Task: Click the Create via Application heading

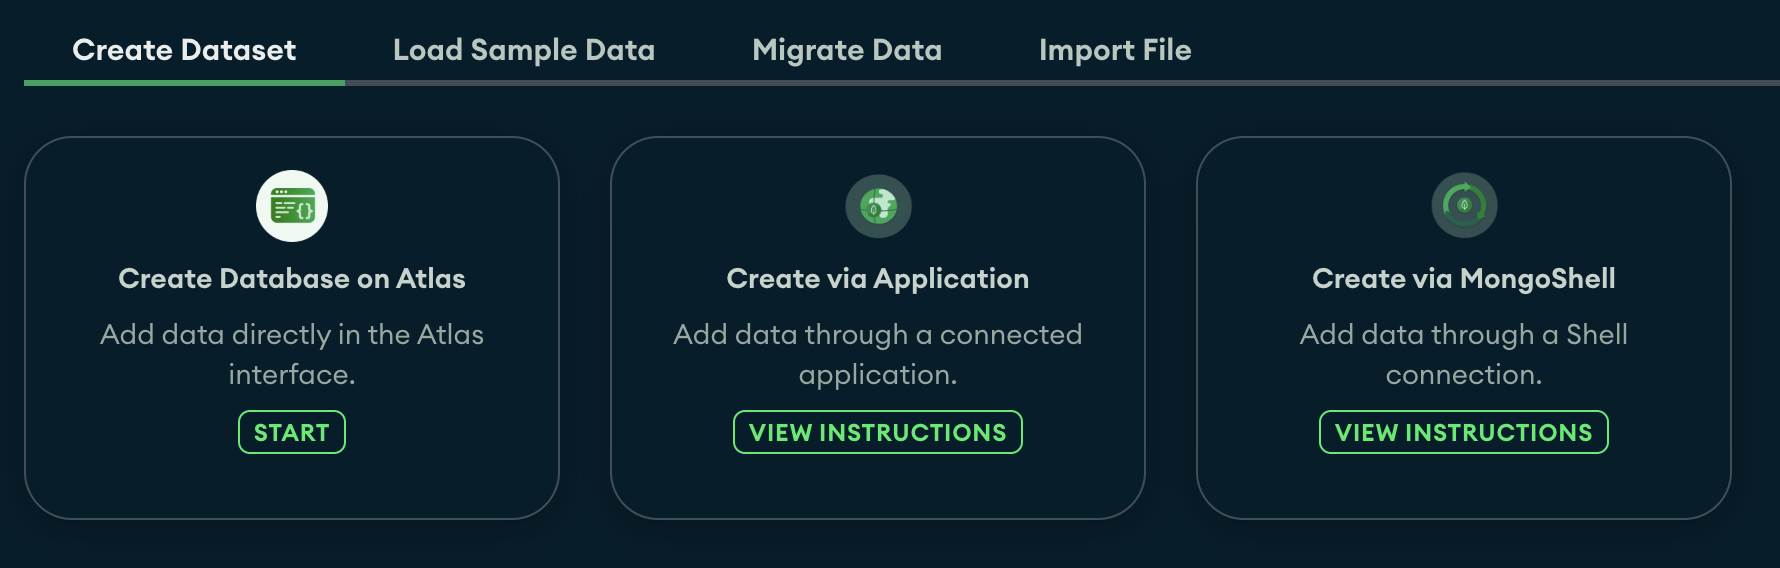Action: pyautogui.click(x=878, y=279)
